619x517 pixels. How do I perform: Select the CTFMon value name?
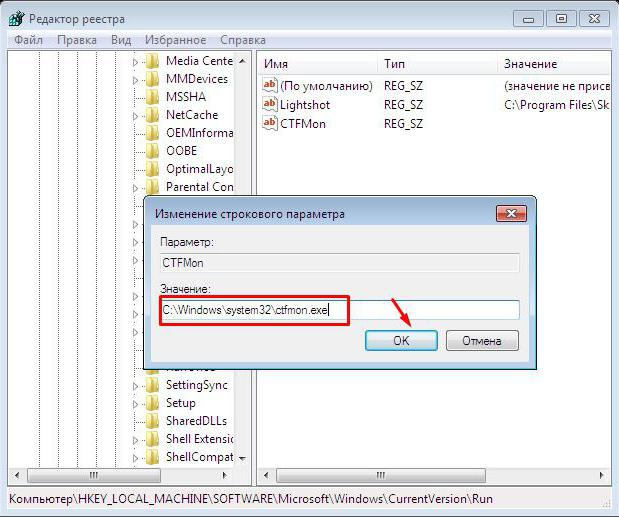[303, 124]
